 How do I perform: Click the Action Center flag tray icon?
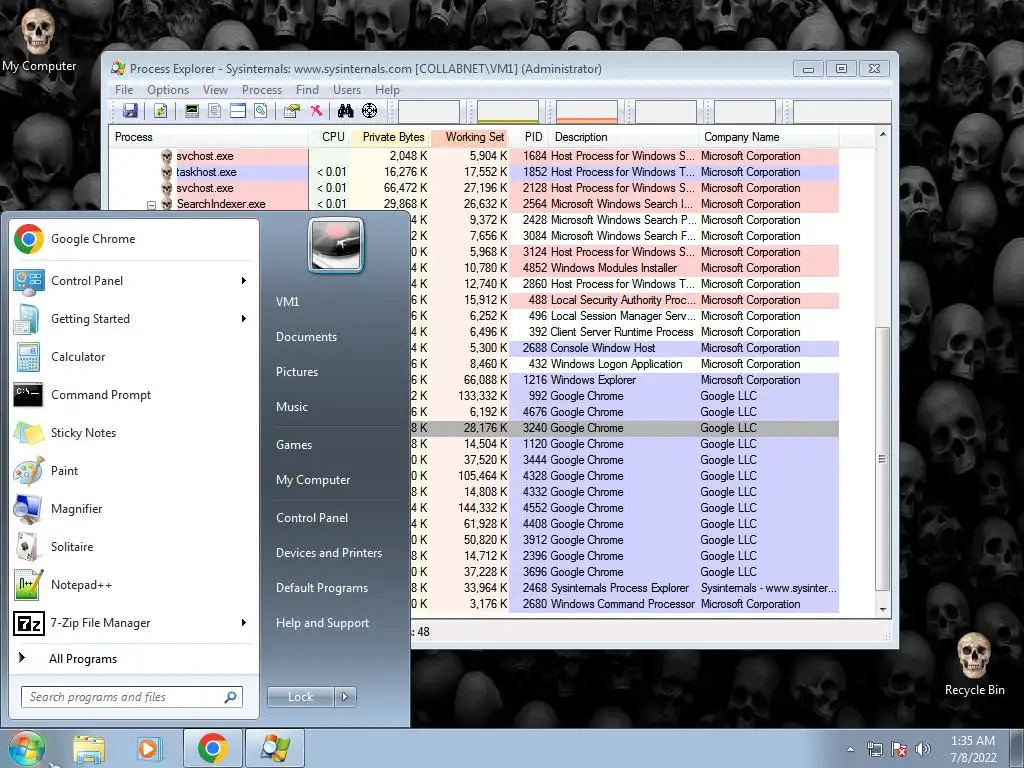coord(899,749)
